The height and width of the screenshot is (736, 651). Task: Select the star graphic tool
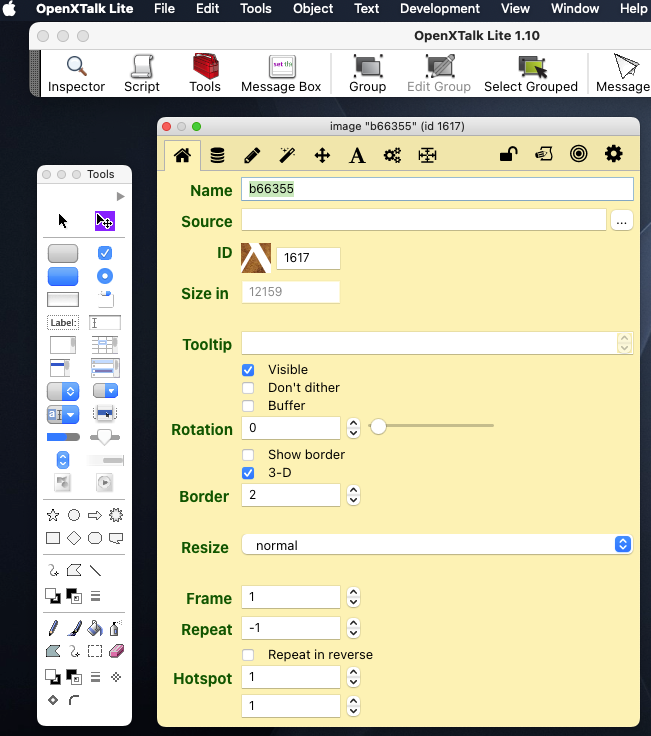pos(53,515)
